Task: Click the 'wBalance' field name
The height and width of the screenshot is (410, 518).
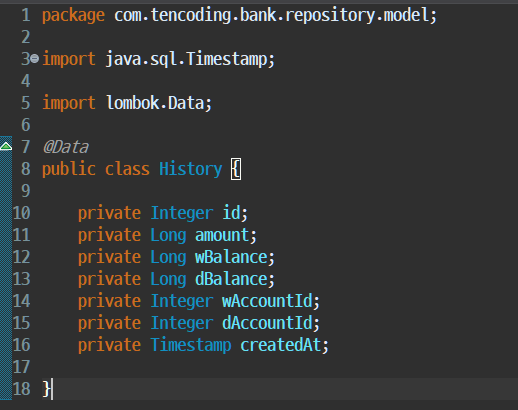Action: pyautogui.click(x=231, y=257)
